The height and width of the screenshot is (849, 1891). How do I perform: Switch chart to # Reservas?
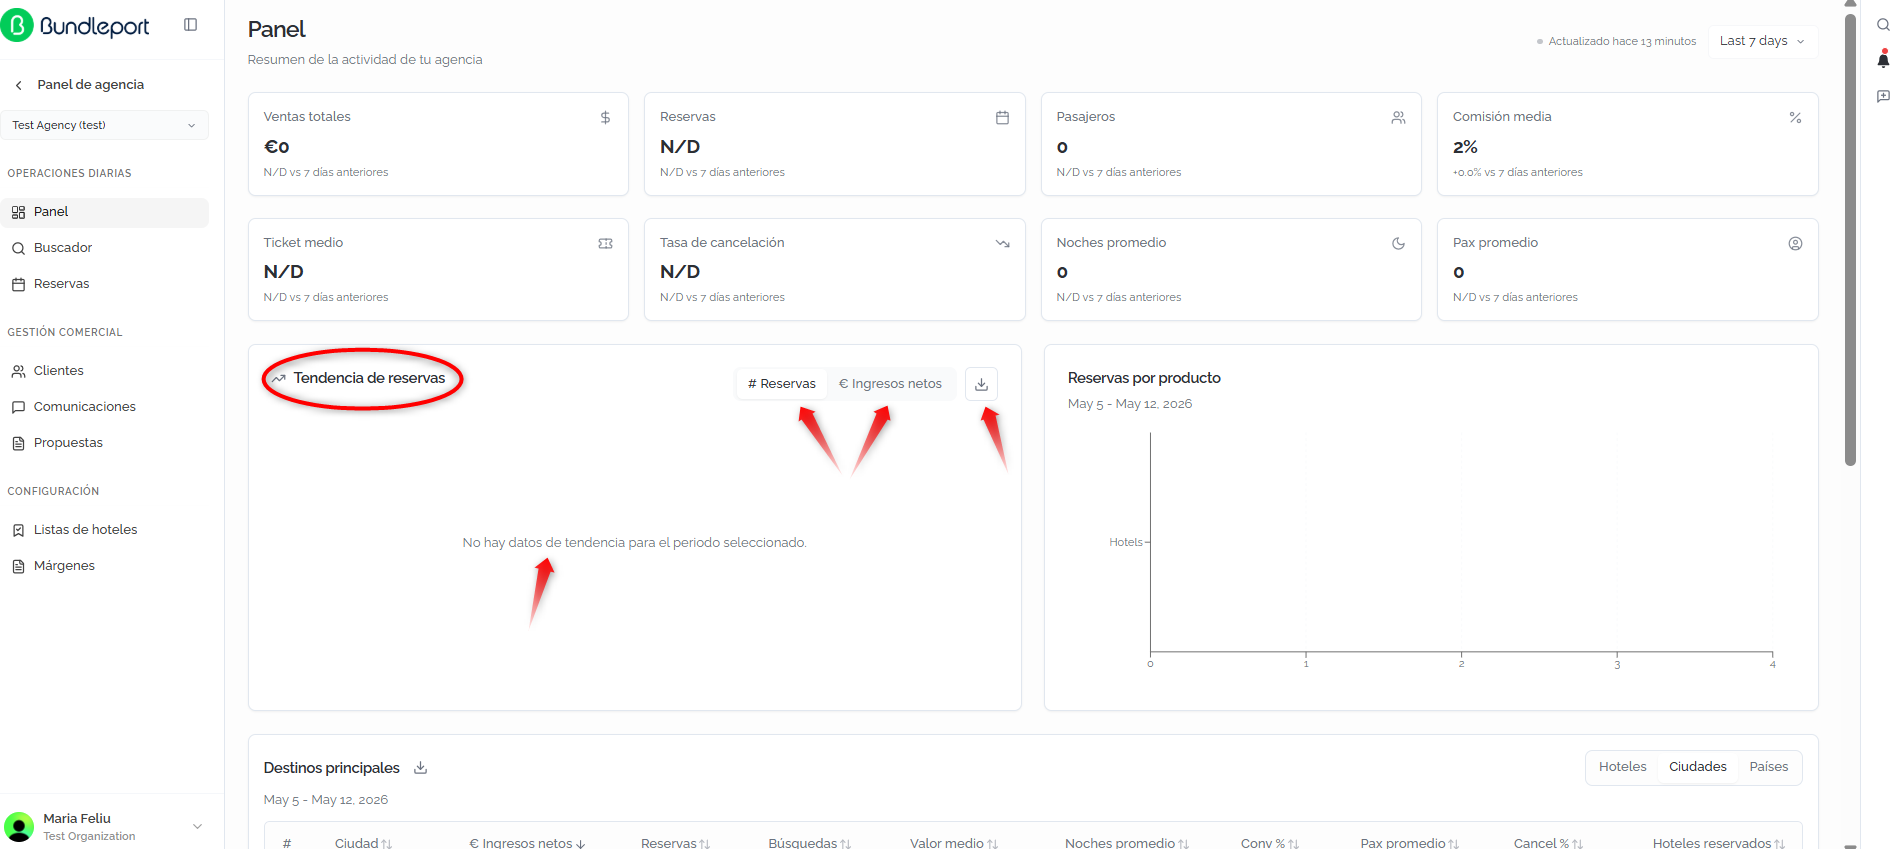pyautogui.click(x=782, y=384)
